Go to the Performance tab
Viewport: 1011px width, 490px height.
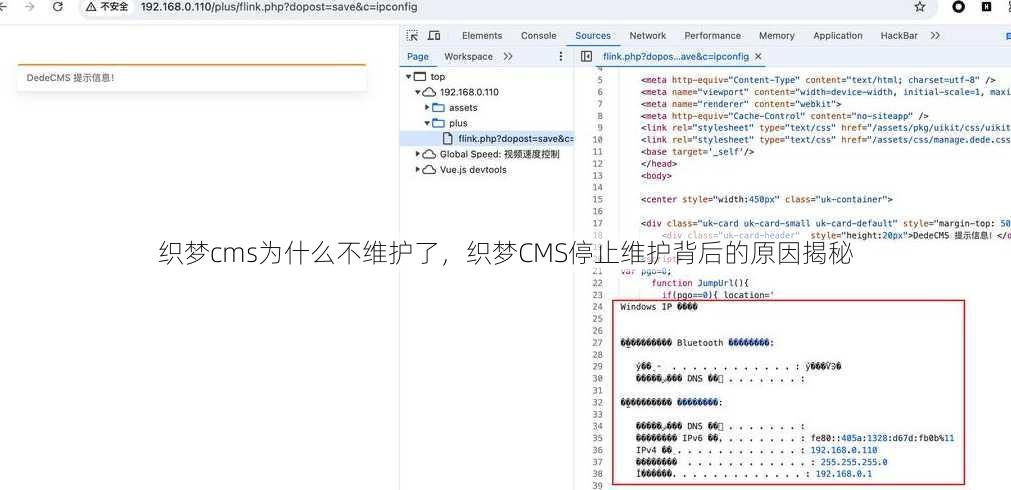pos(712,35)
